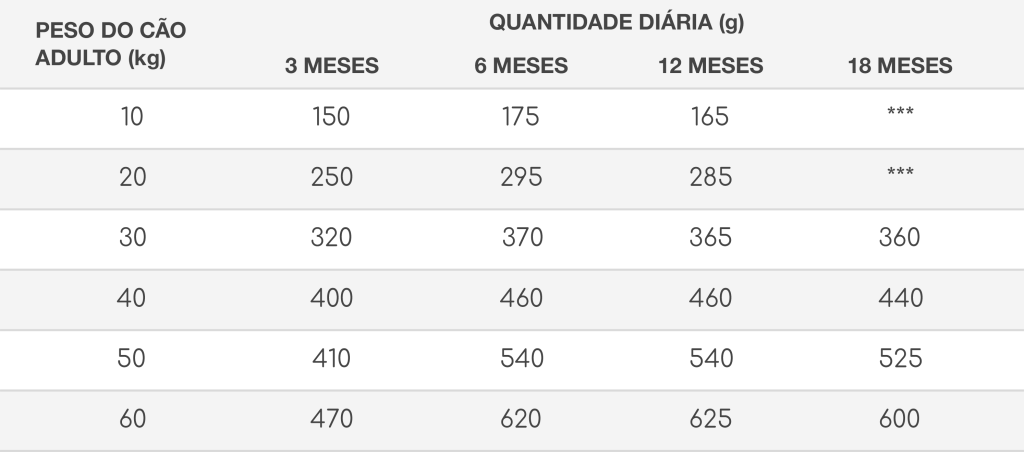
Task: Select the 175 value at 6 months
Action: (520, 117)
